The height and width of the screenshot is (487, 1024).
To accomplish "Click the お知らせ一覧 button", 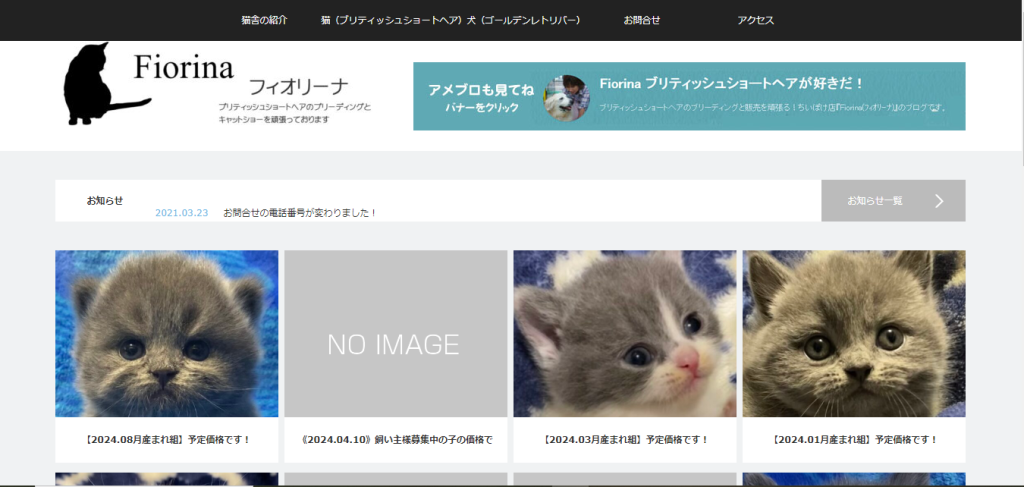I will pos(875,201).
